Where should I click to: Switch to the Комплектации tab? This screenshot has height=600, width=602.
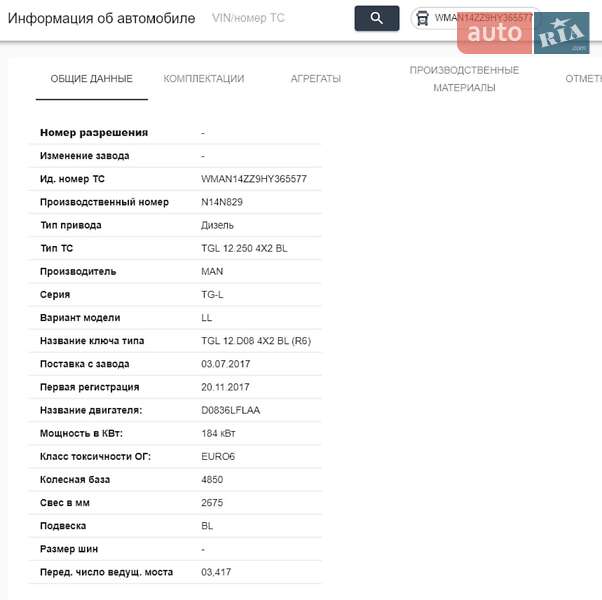click(x=203, y=79)
